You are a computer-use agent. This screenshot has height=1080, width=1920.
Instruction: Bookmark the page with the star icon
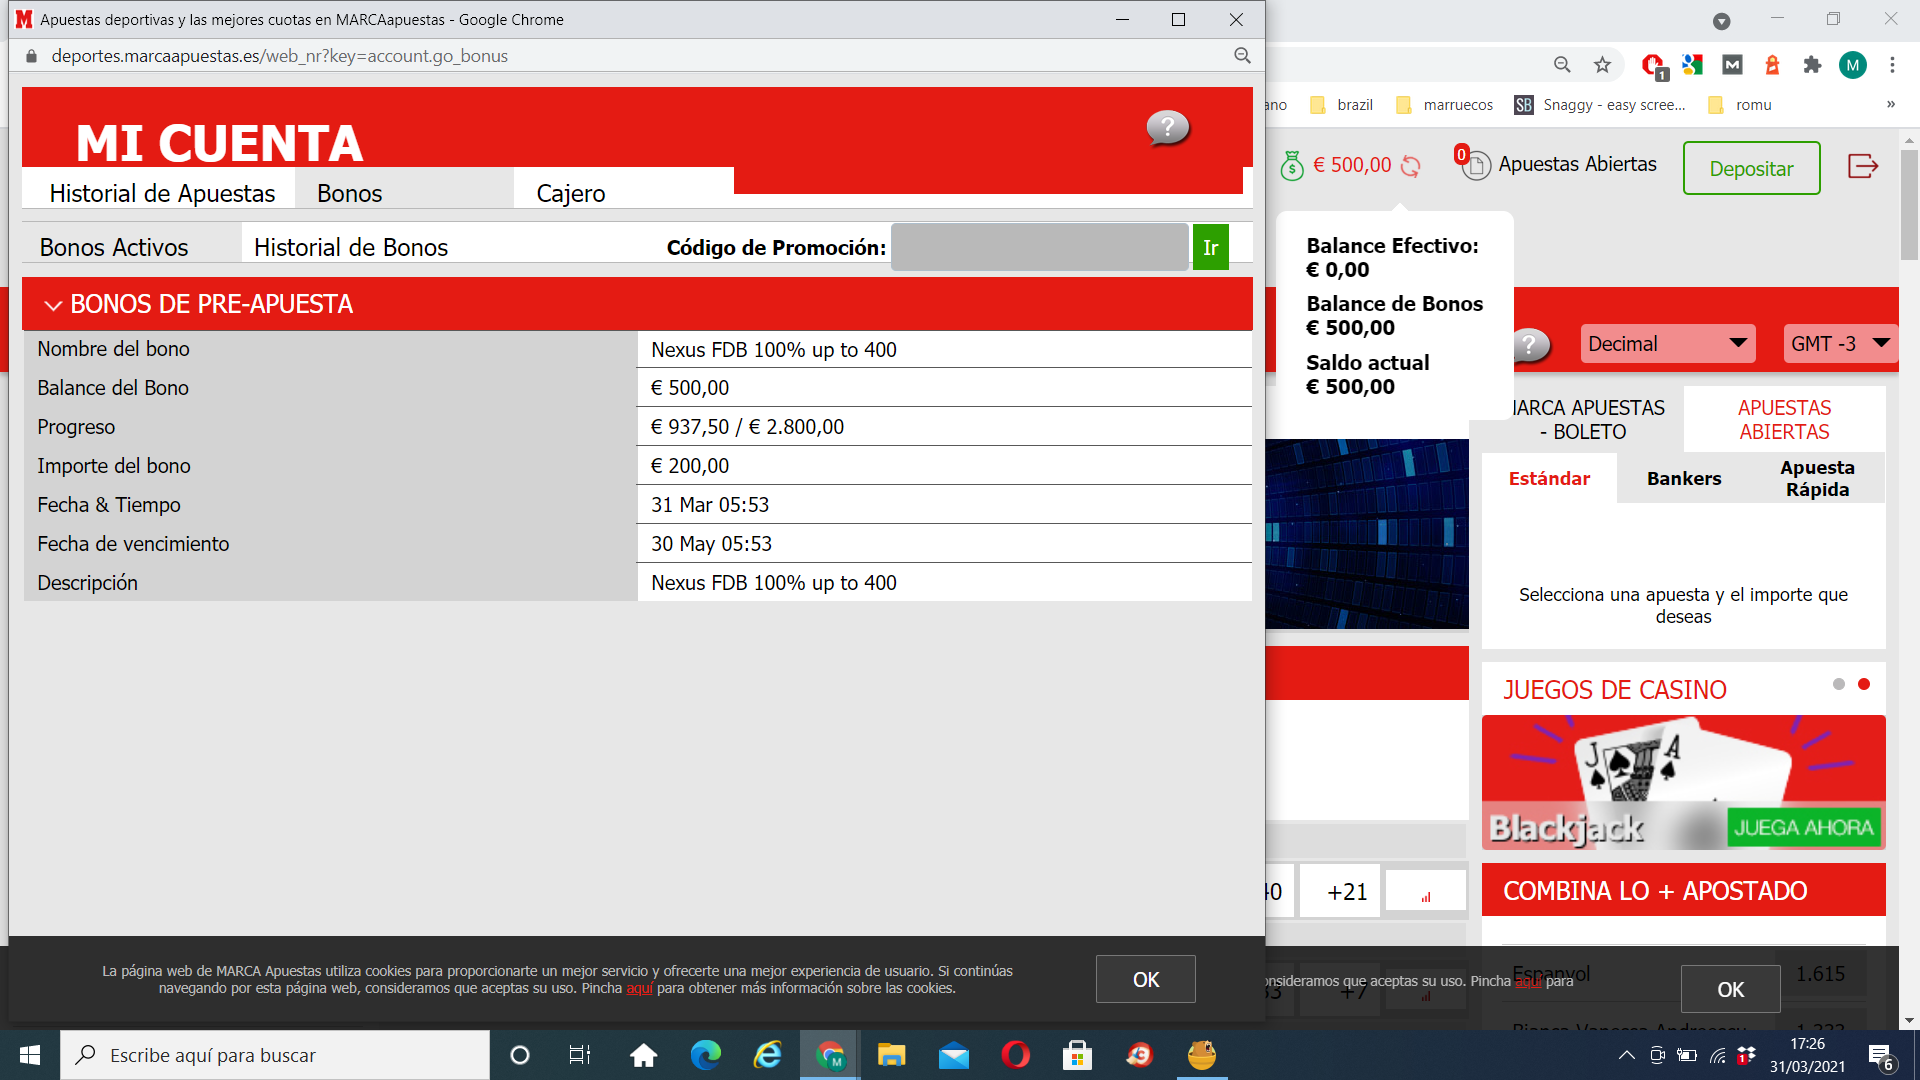pos(1602,65)
